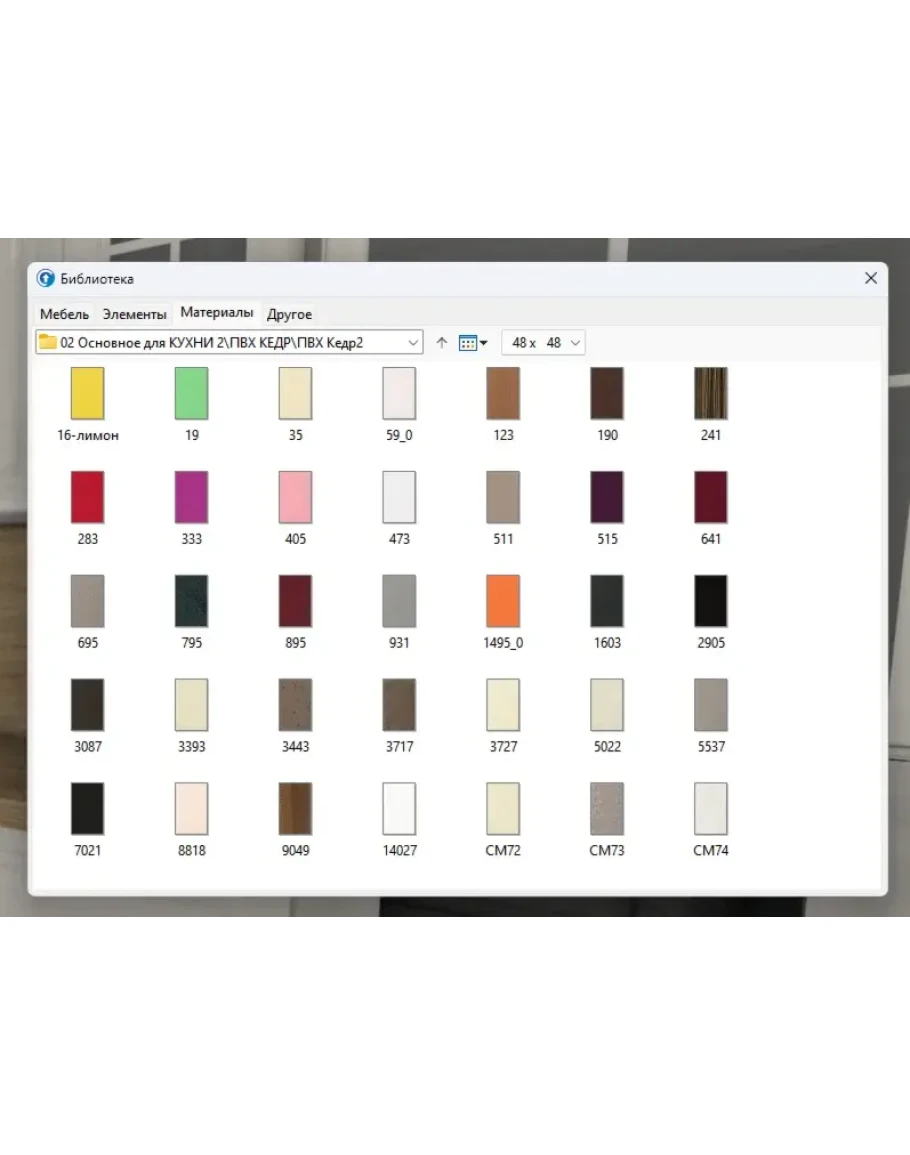Click the Library app icon in title bar
Image resolution: width=910 pixels, height=1155 pixels.
tap(46, 279)
